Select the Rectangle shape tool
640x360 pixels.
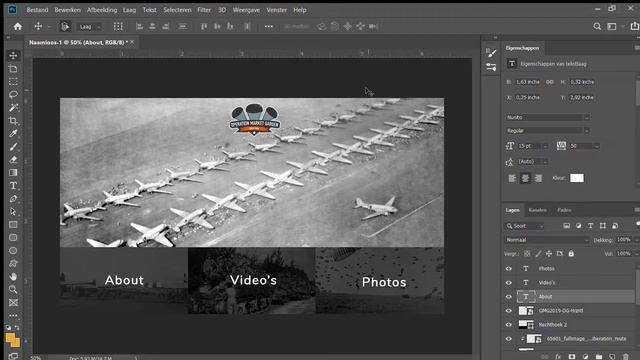click(13, 224)
